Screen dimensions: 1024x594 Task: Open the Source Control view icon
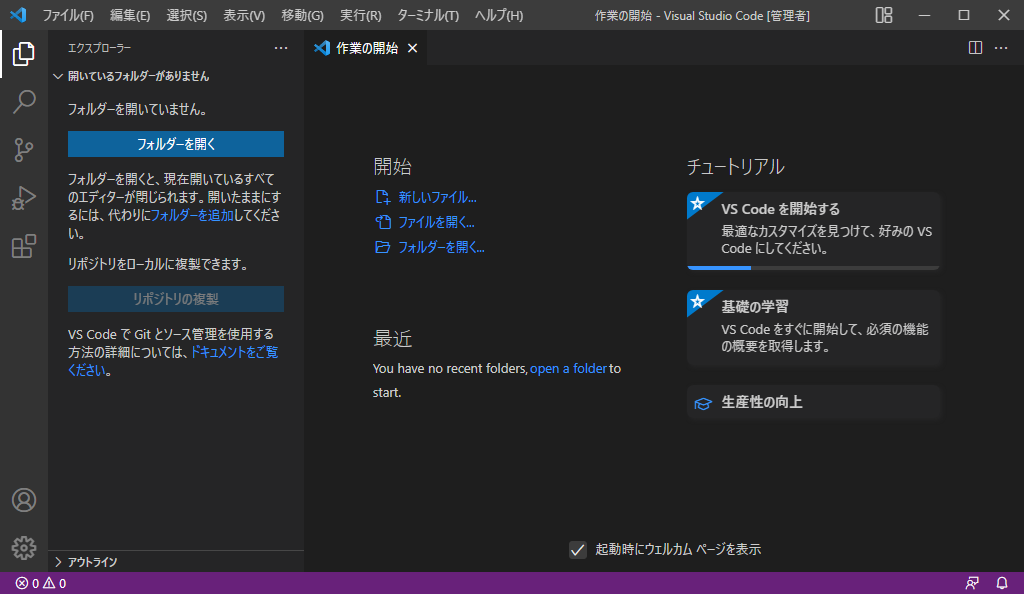coord(24,150)
